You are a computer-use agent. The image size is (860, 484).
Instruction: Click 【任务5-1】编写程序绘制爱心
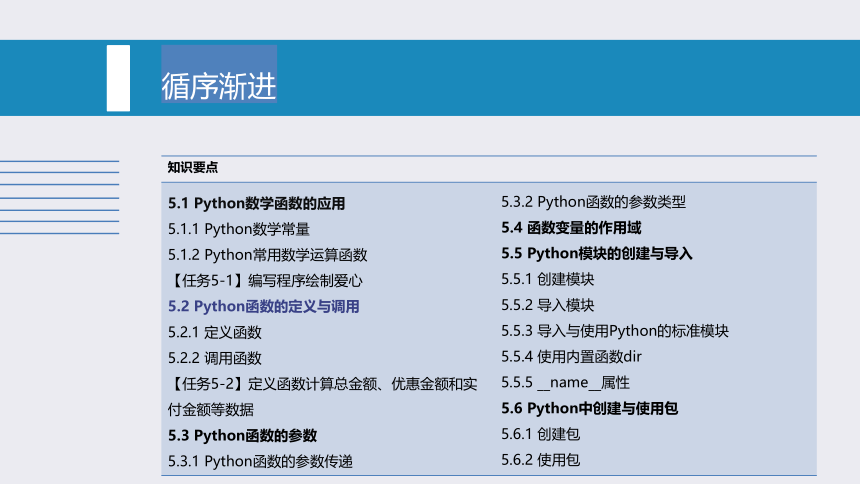tap(265, 280)
